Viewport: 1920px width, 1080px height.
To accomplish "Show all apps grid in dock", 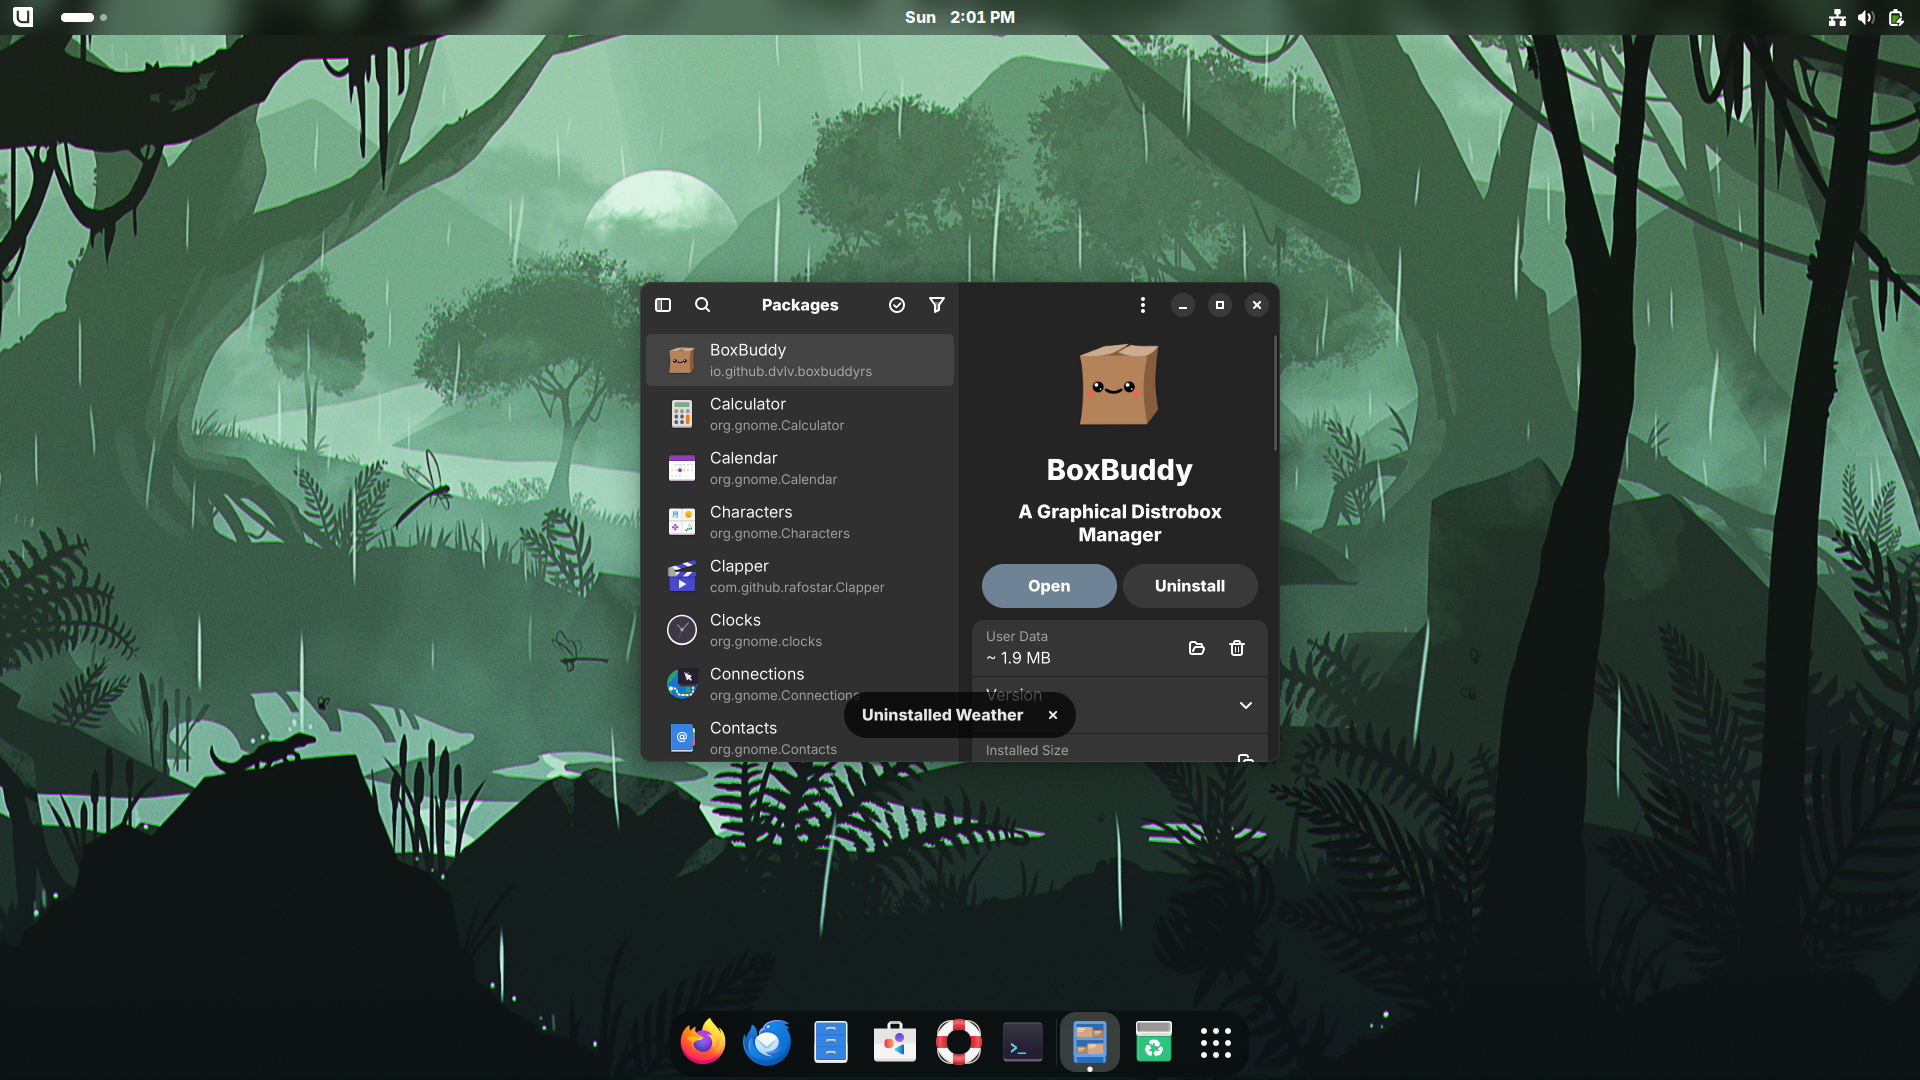I will pos(1216,1043).
